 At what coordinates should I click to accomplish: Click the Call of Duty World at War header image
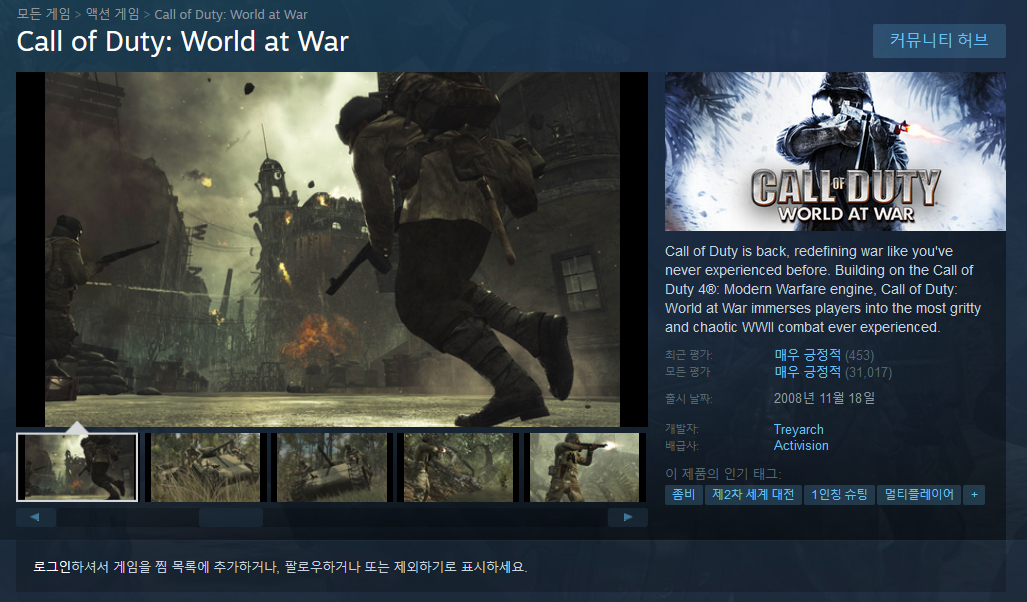pos(835,151)
